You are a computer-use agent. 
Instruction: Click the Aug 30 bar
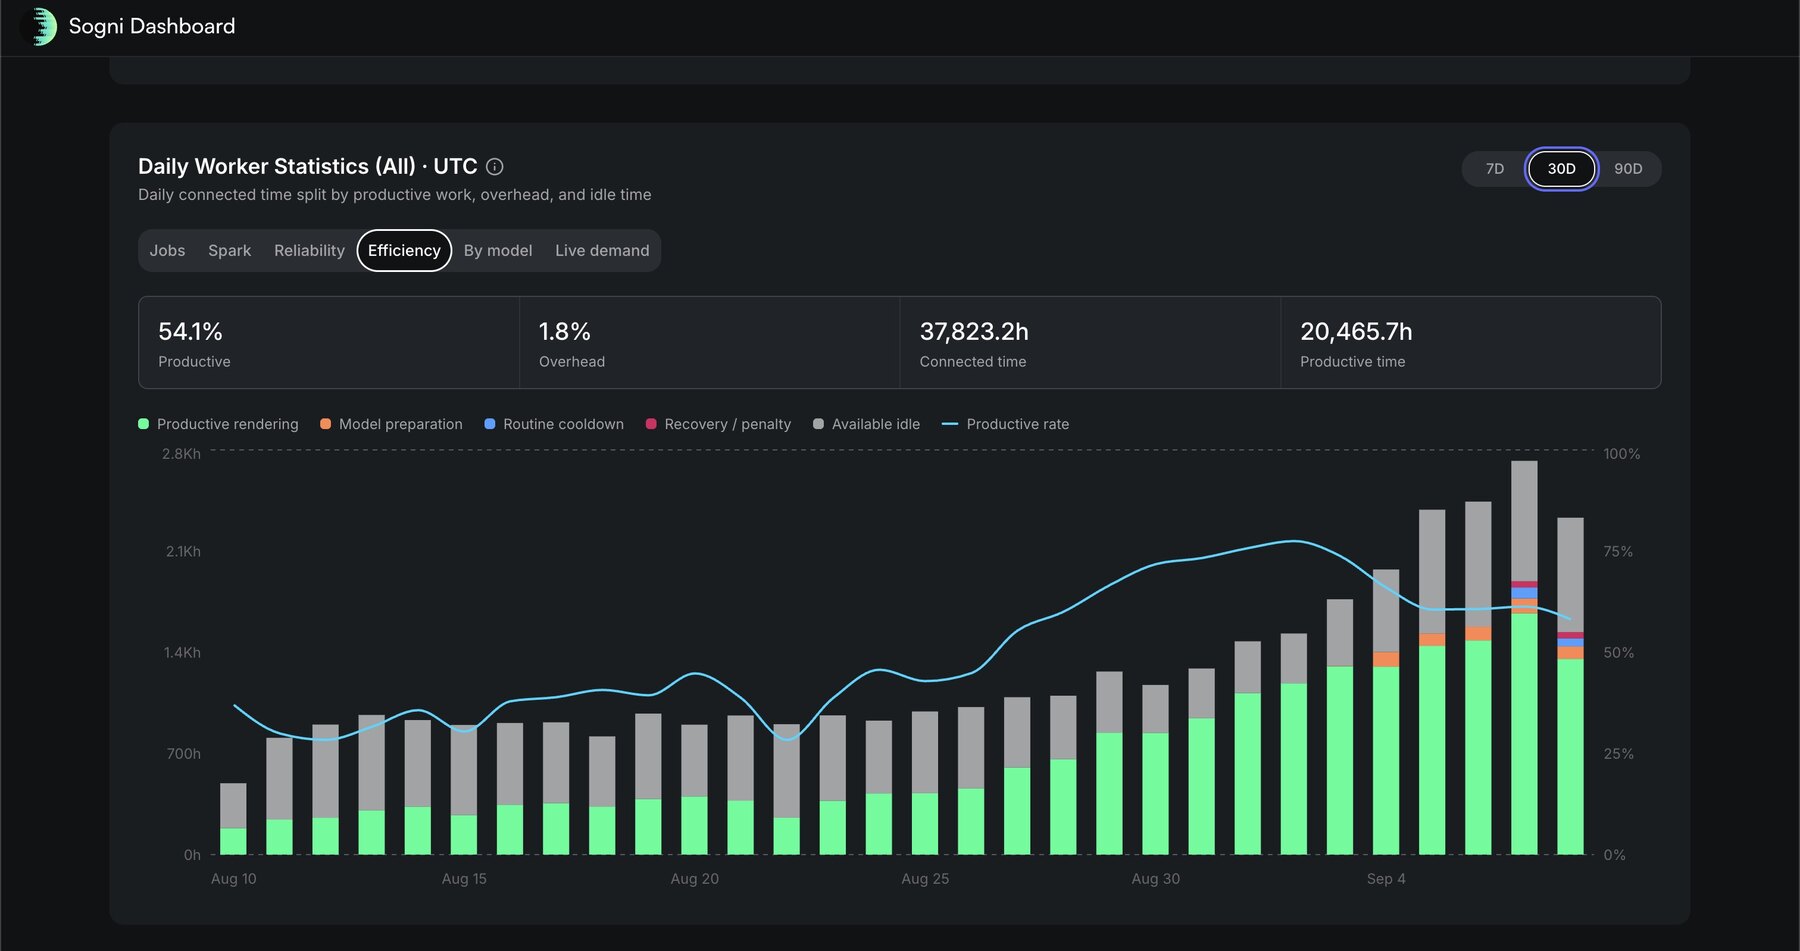point(1155,770)
